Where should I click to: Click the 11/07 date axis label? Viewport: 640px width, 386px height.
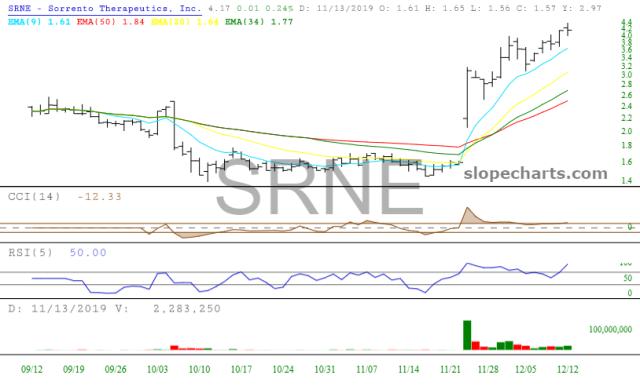(x=367, y=369)
